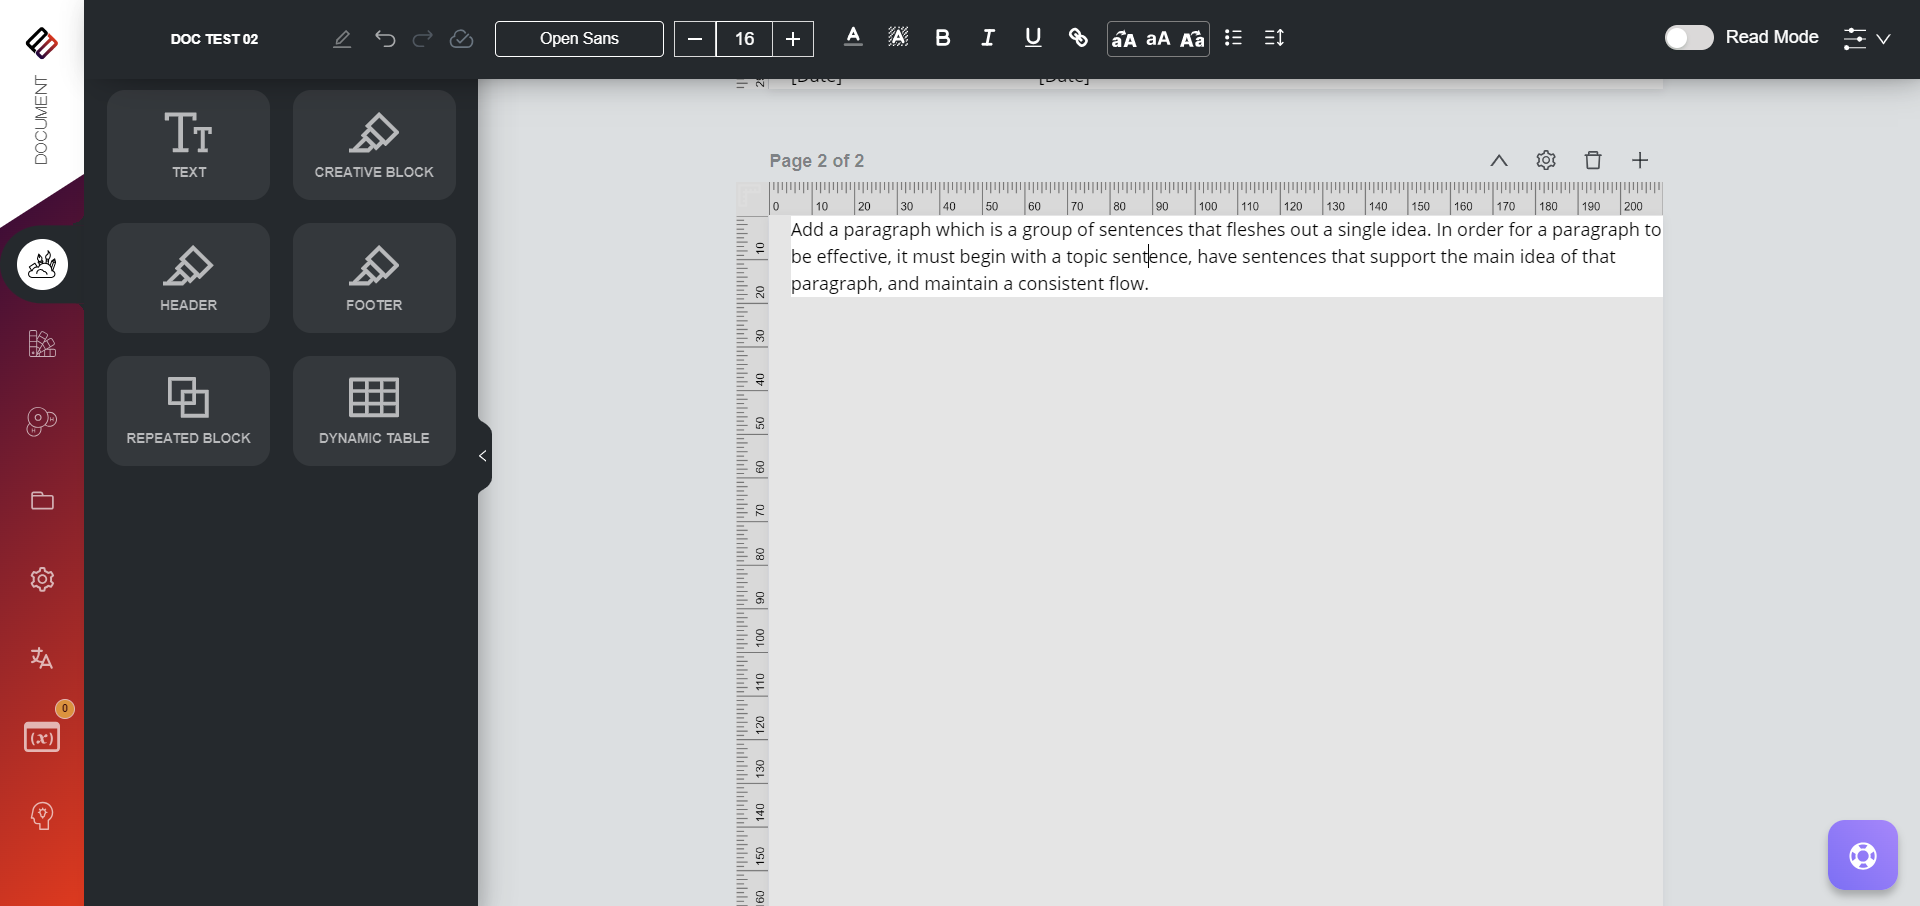
Task: Delete page 2 using the trash icon
Action: pyautogui.click(x=1593, y=160)
